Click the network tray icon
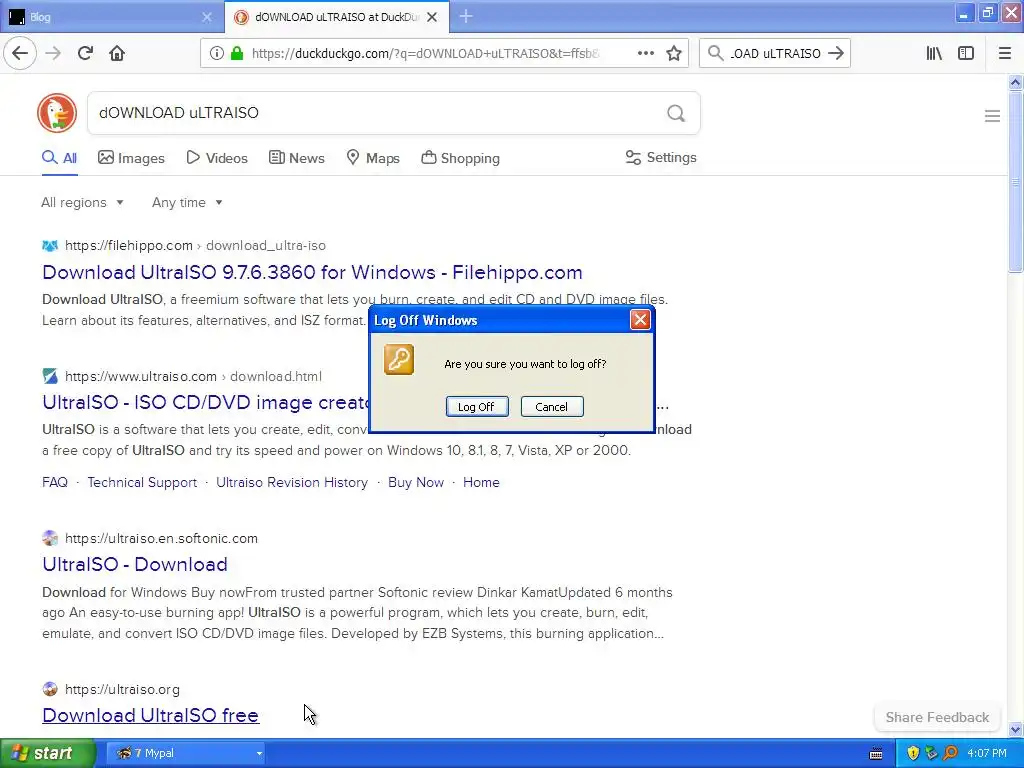The height and width of the screenshot is (768, 1024). pos(931,753)
